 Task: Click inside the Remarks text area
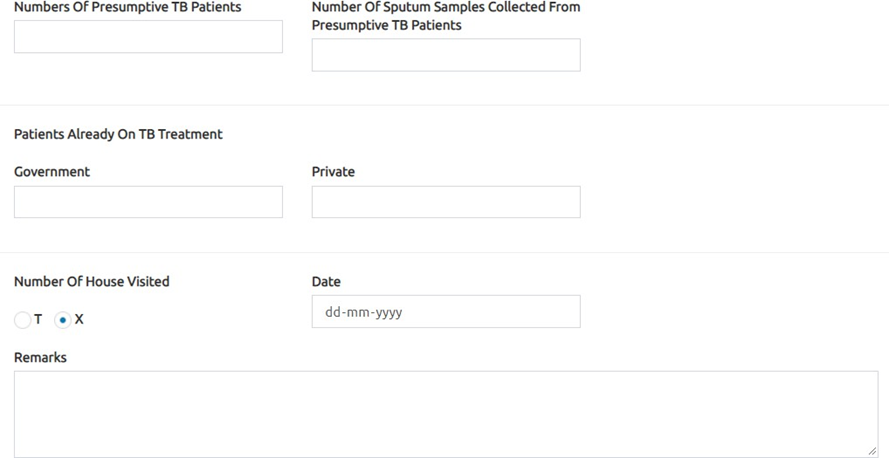coord(446,414)
